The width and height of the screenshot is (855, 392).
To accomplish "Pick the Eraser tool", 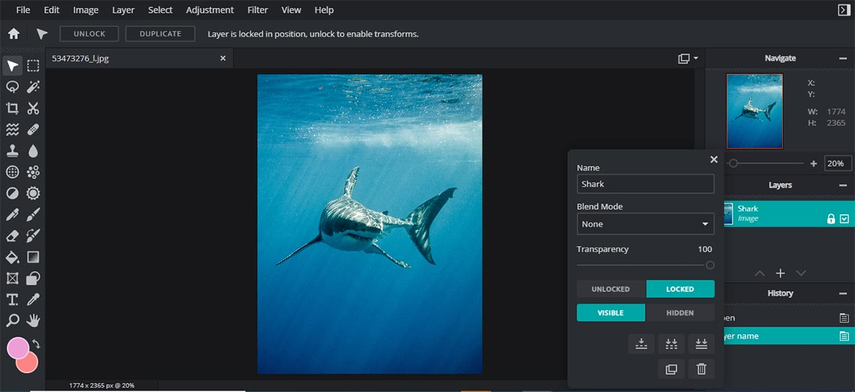I will [12, 236].
